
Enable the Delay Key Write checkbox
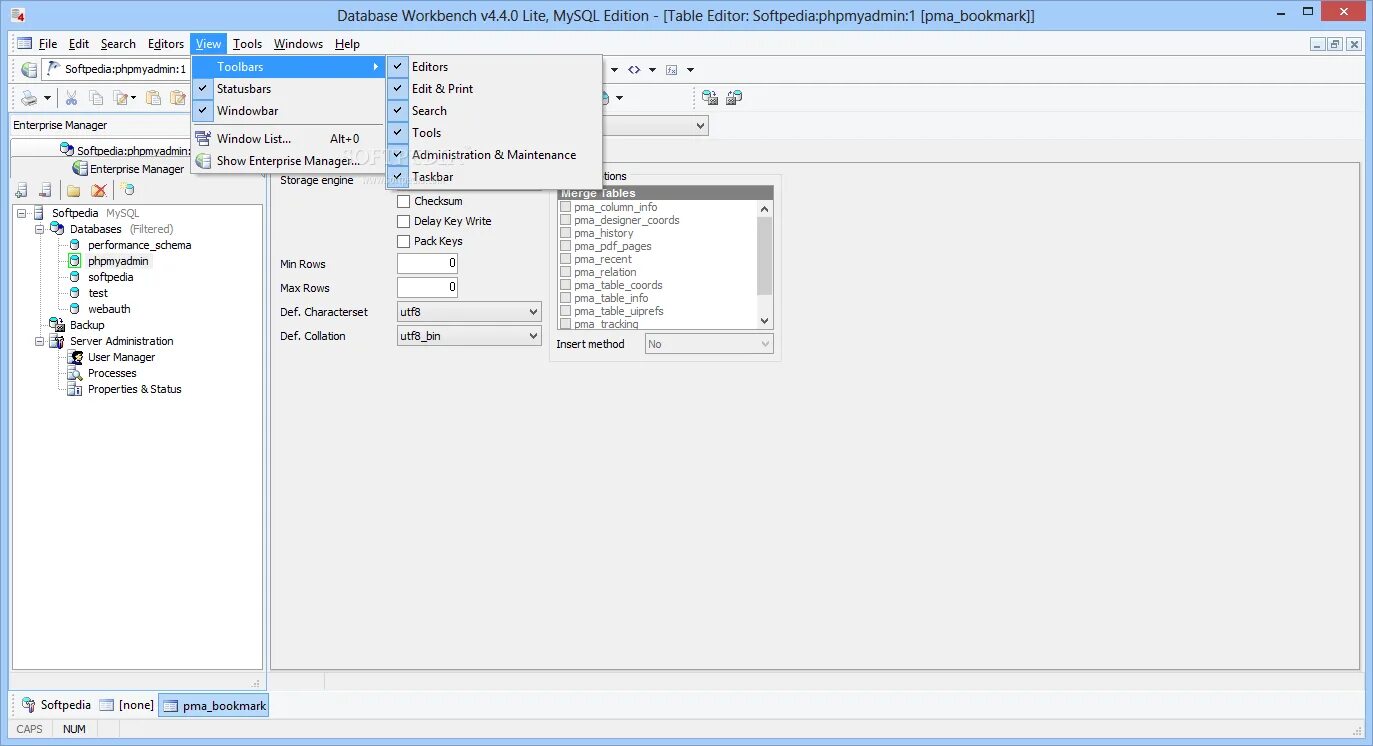click(404, 221)
